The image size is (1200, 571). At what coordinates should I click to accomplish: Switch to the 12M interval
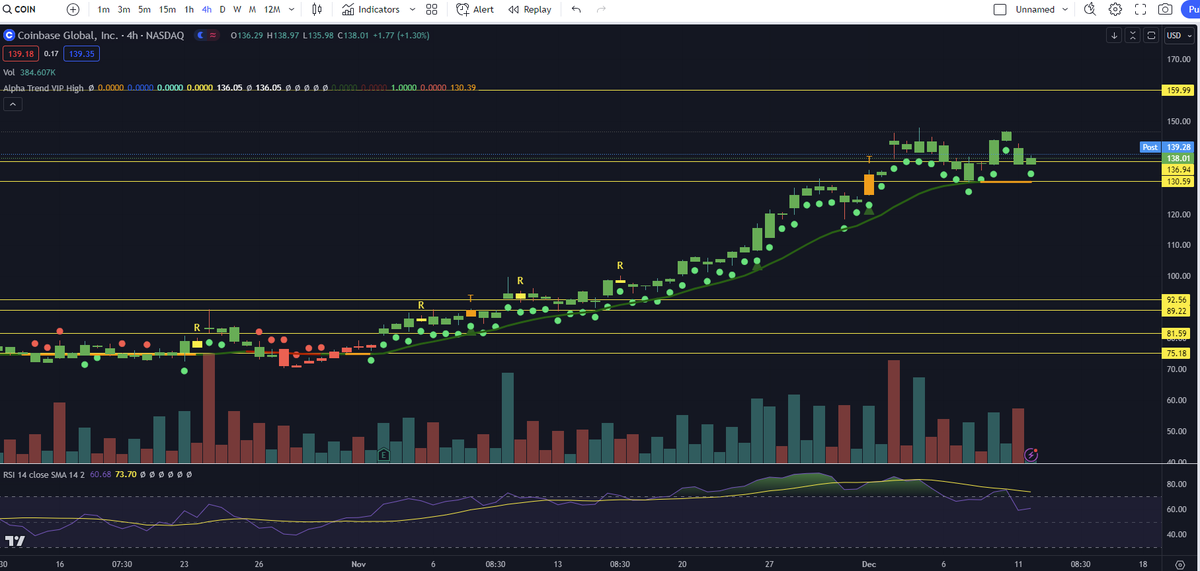point(271,9)
